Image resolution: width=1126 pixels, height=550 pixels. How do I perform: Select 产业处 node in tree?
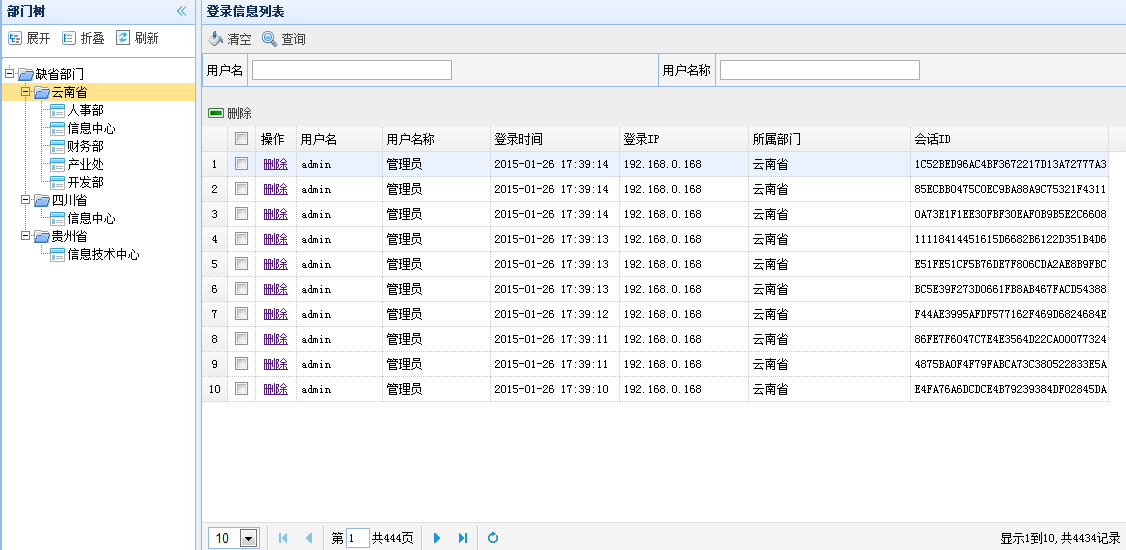click(x=85, y=164)
